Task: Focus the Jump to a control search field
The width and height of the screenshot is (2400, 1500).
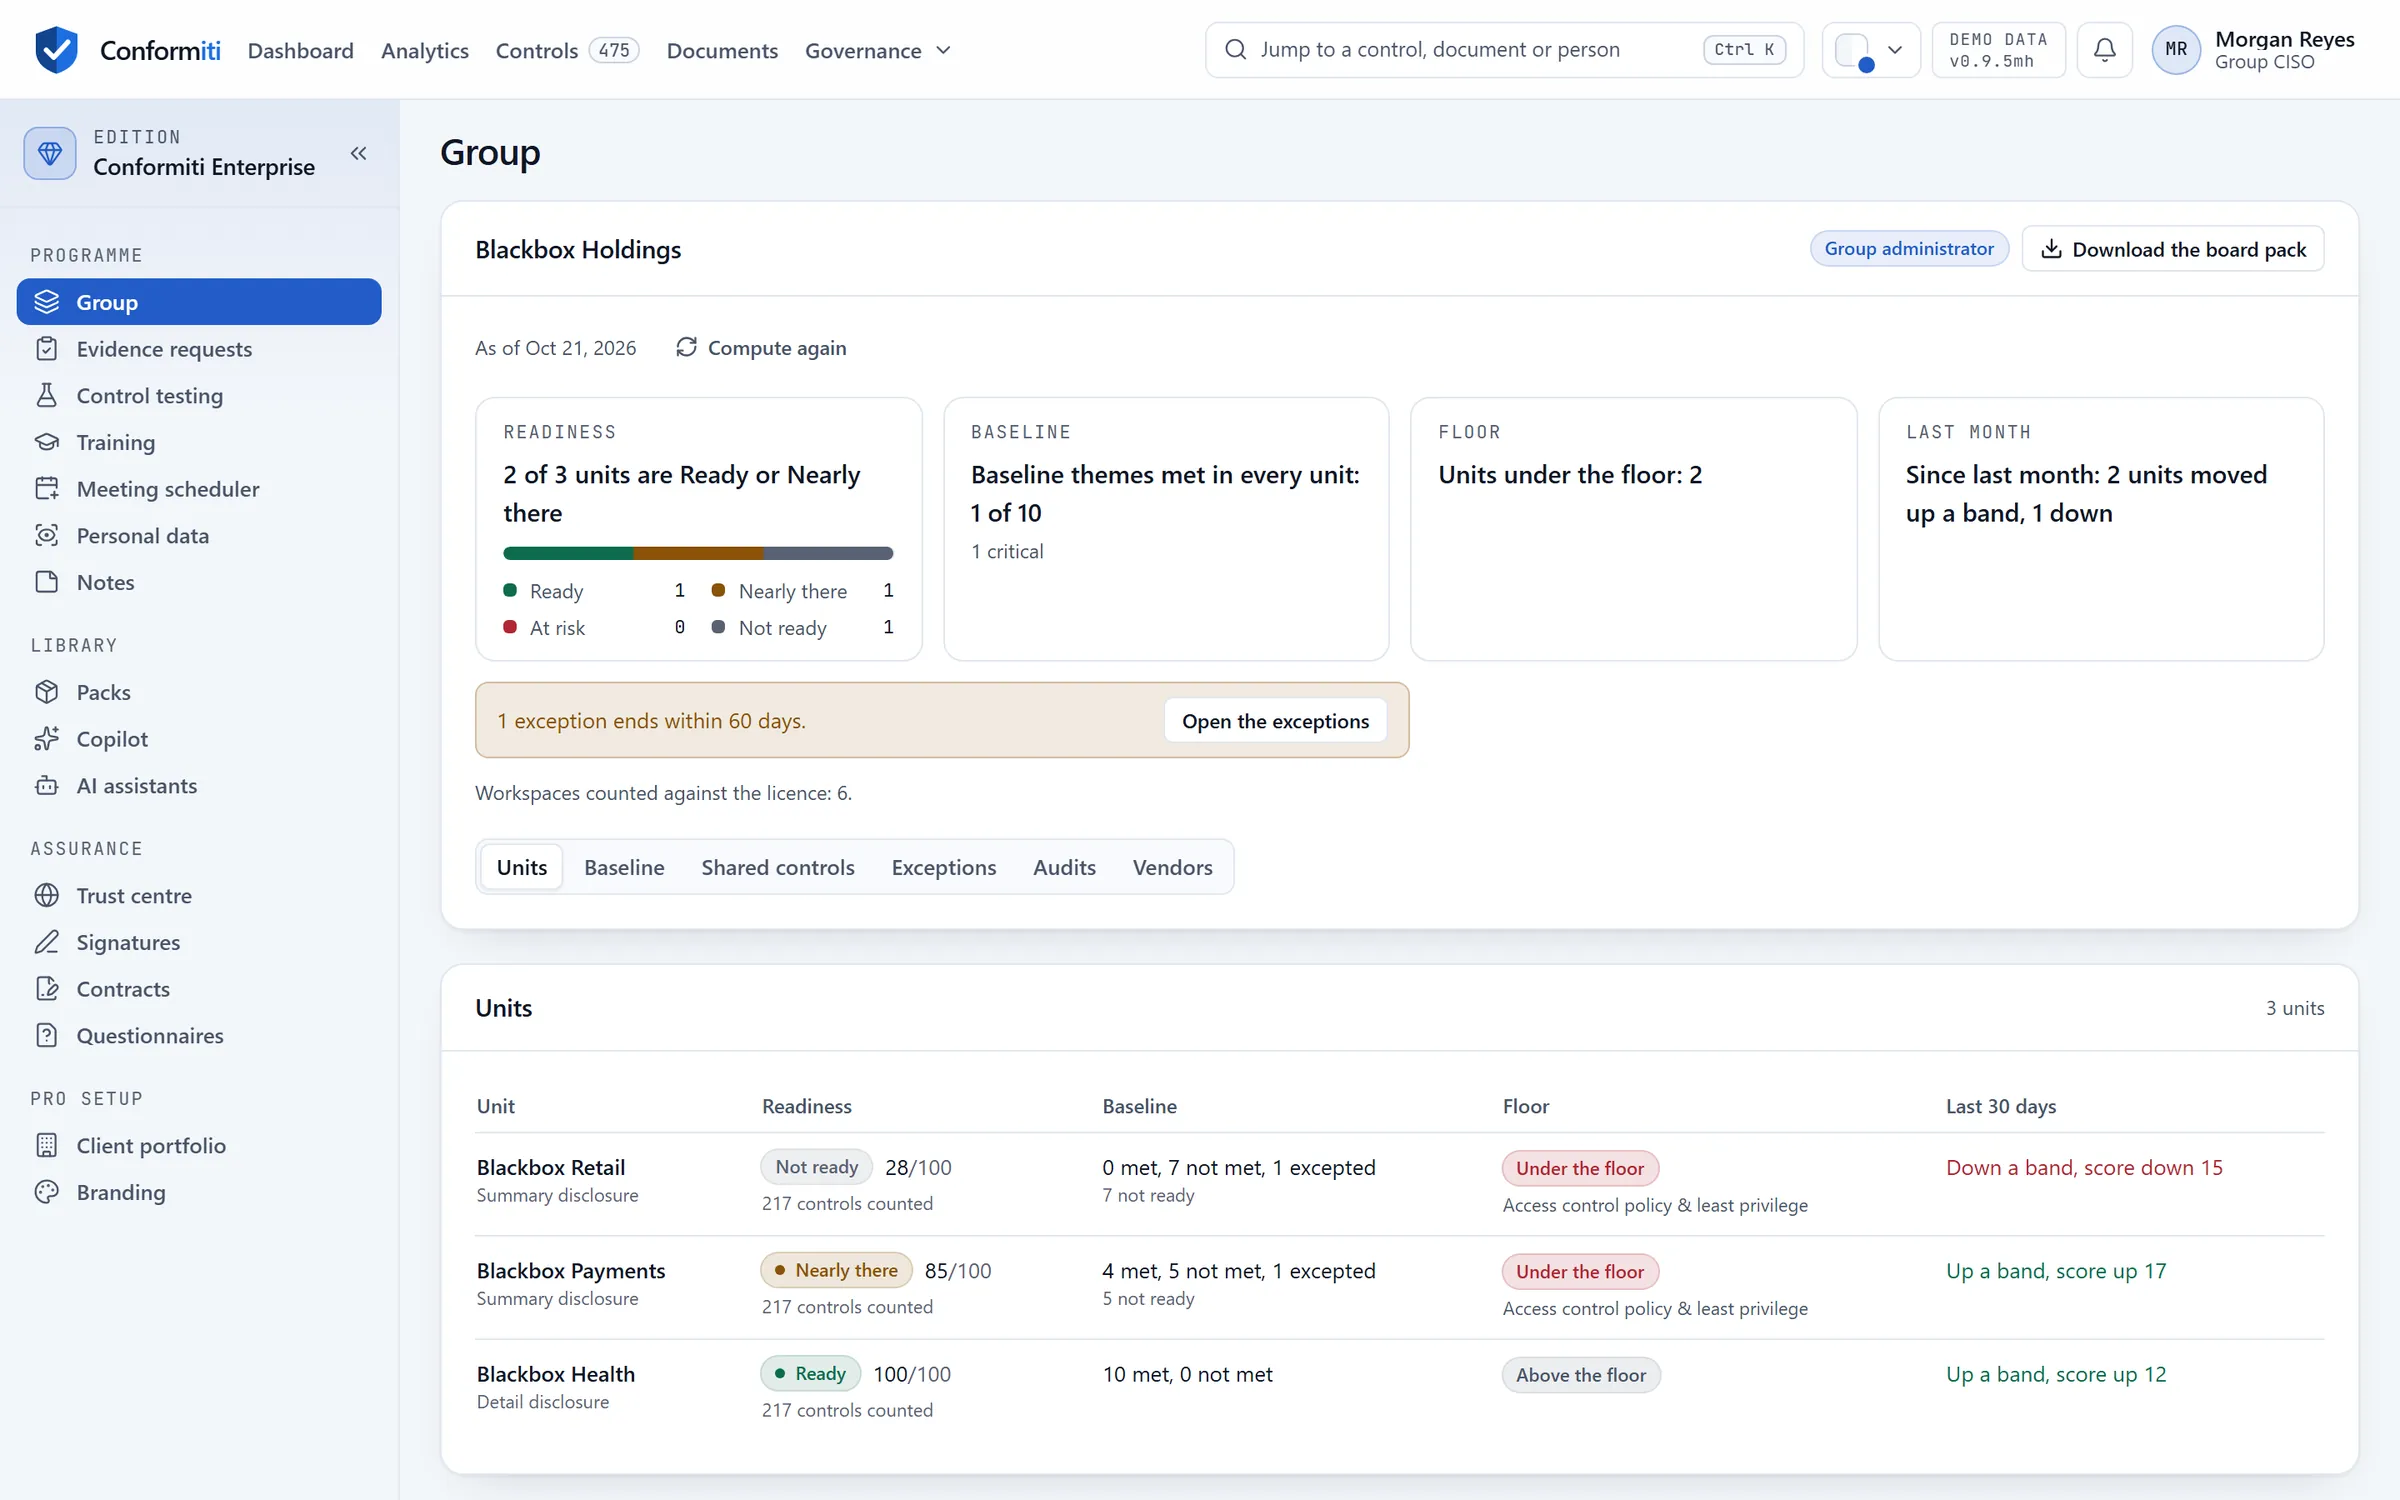Action: 1504,50
